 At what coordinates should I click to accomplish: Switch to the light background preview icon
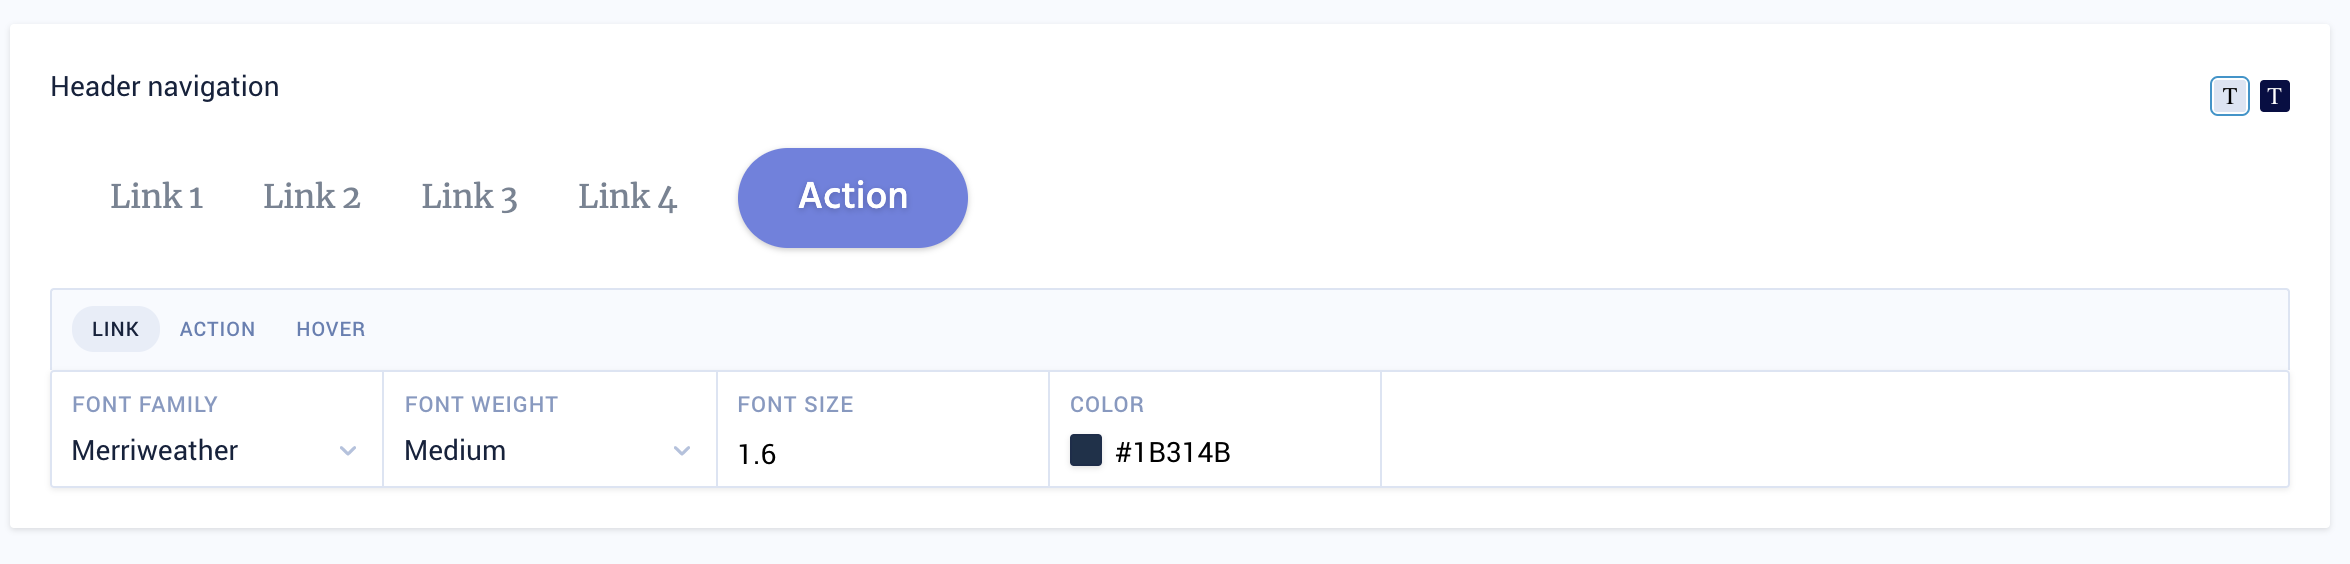click(2229, 96)
